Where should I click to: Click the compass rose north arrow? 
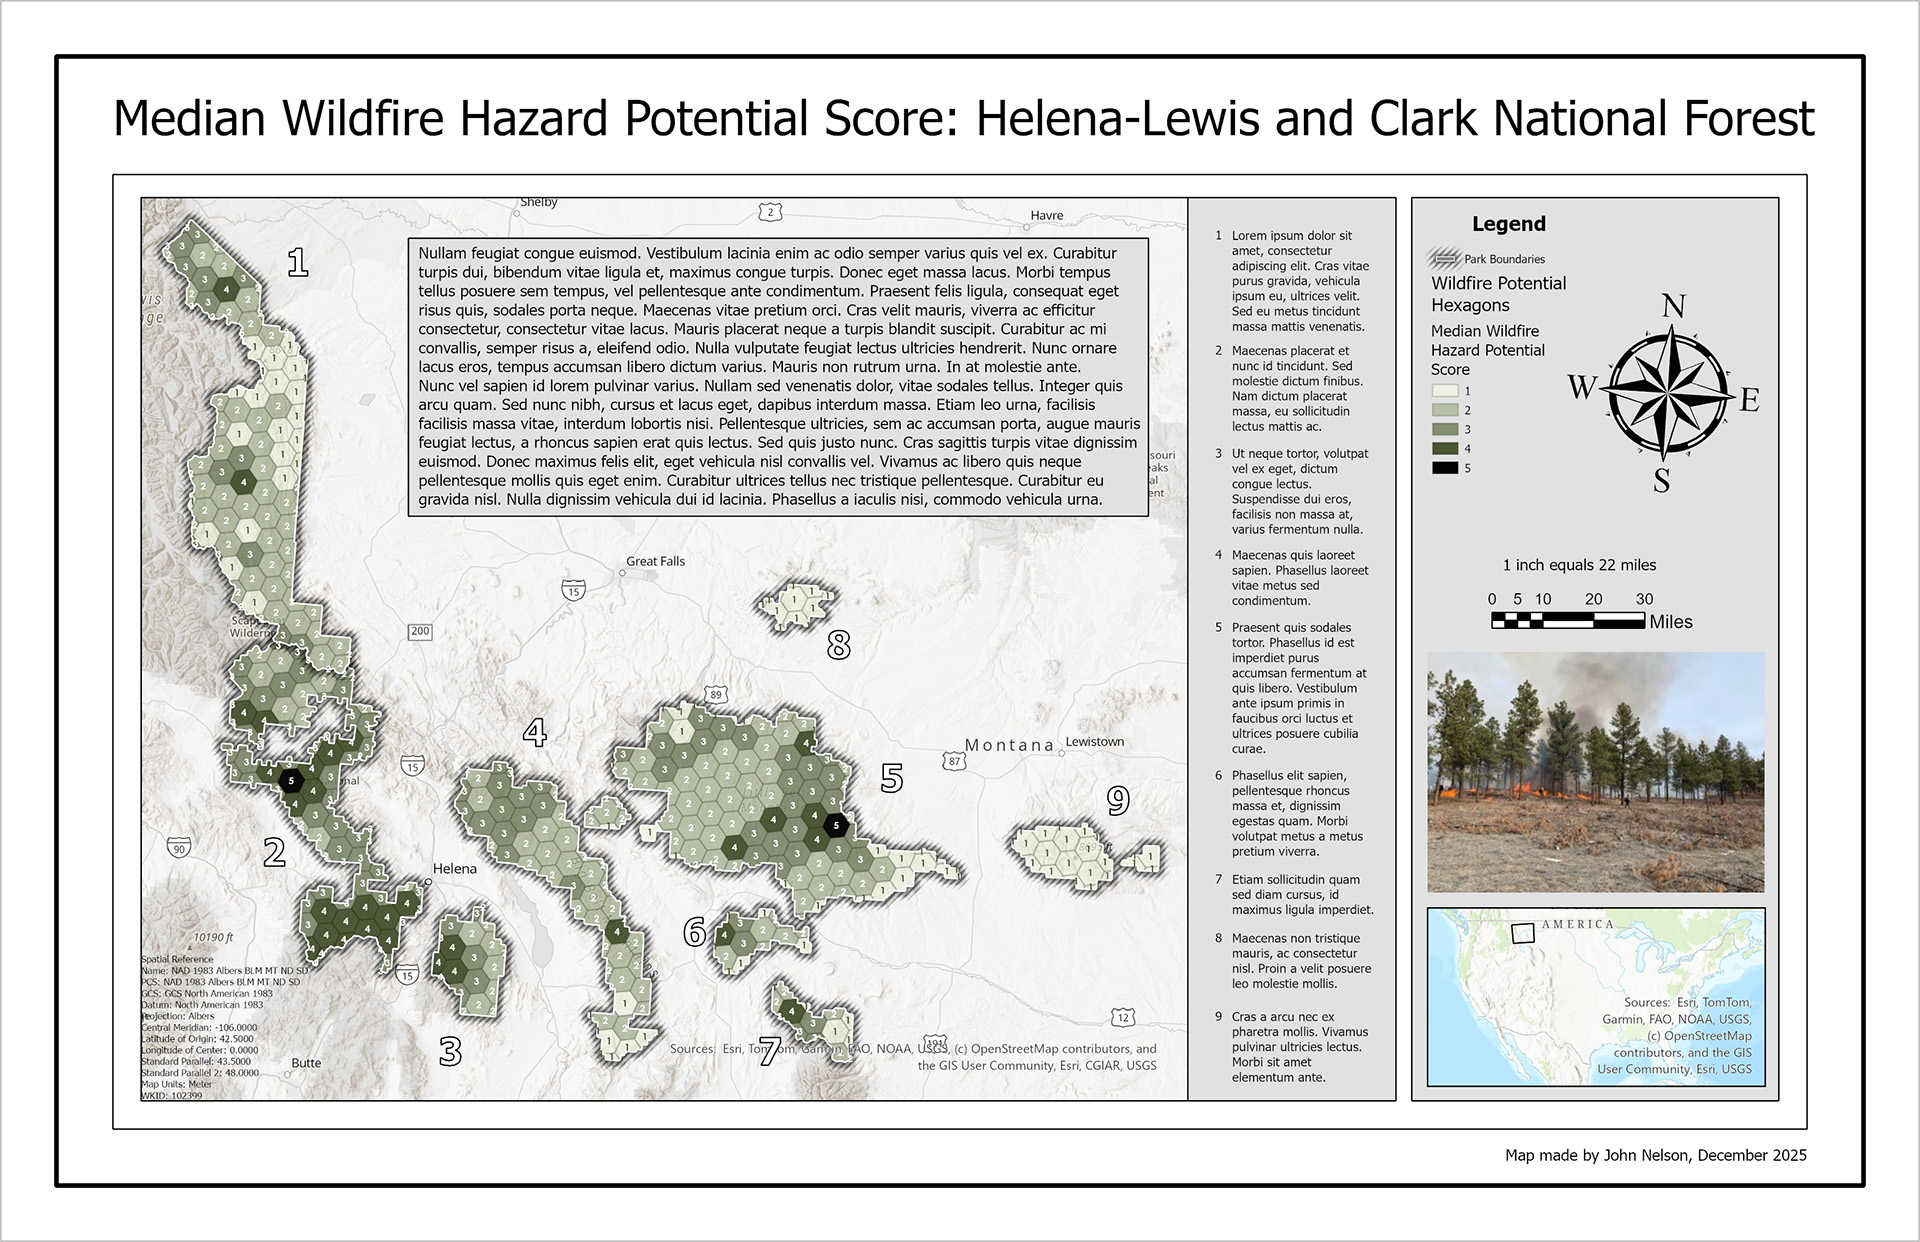[x=1663, y=393]
